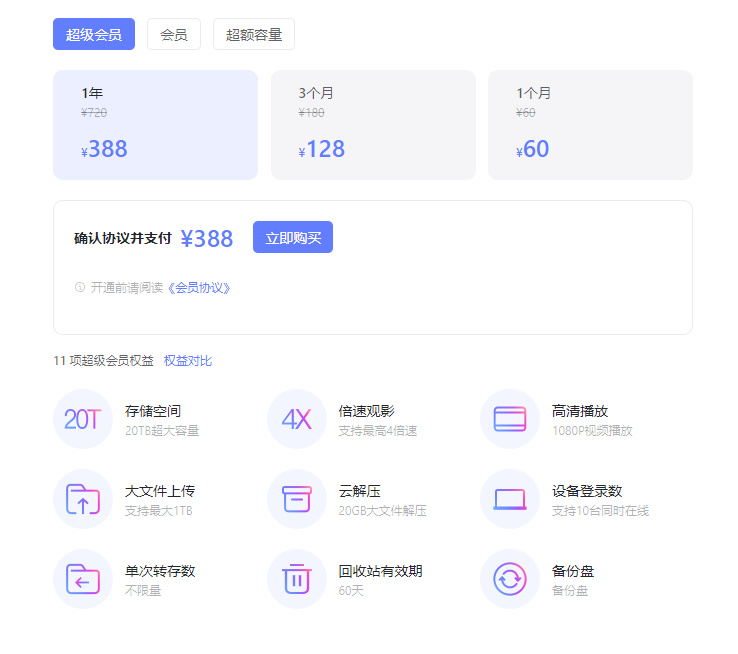738x654 pixels.
Task: Click the backup disk (备份盘) sync icon
Action: pyautogui.click(x=510, y=579)
